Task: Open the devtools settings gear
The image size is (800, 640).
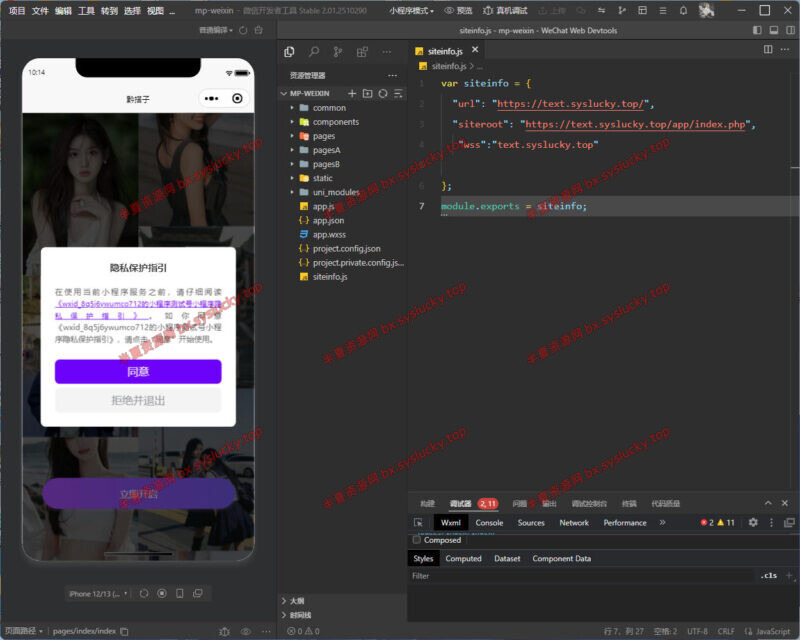Action: click(753, 522)
